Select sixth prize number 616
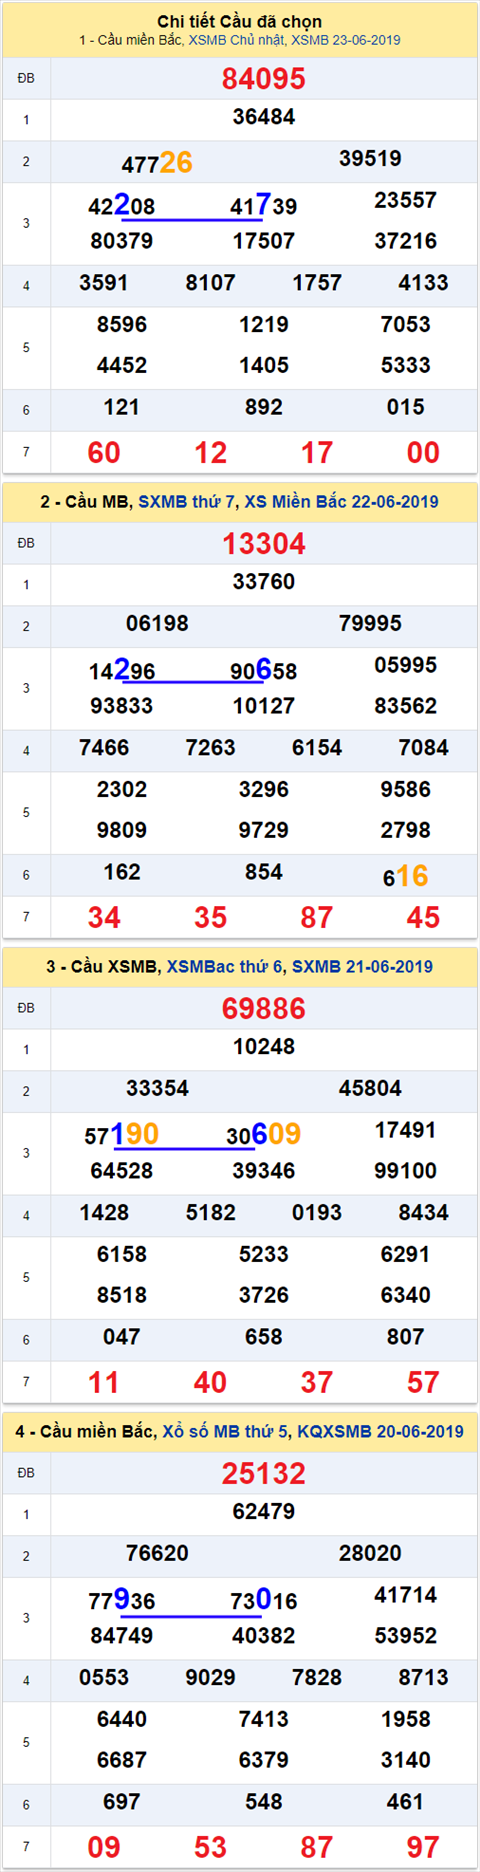Viewport: 480px width, 1872px height. (x=406, y=877)
